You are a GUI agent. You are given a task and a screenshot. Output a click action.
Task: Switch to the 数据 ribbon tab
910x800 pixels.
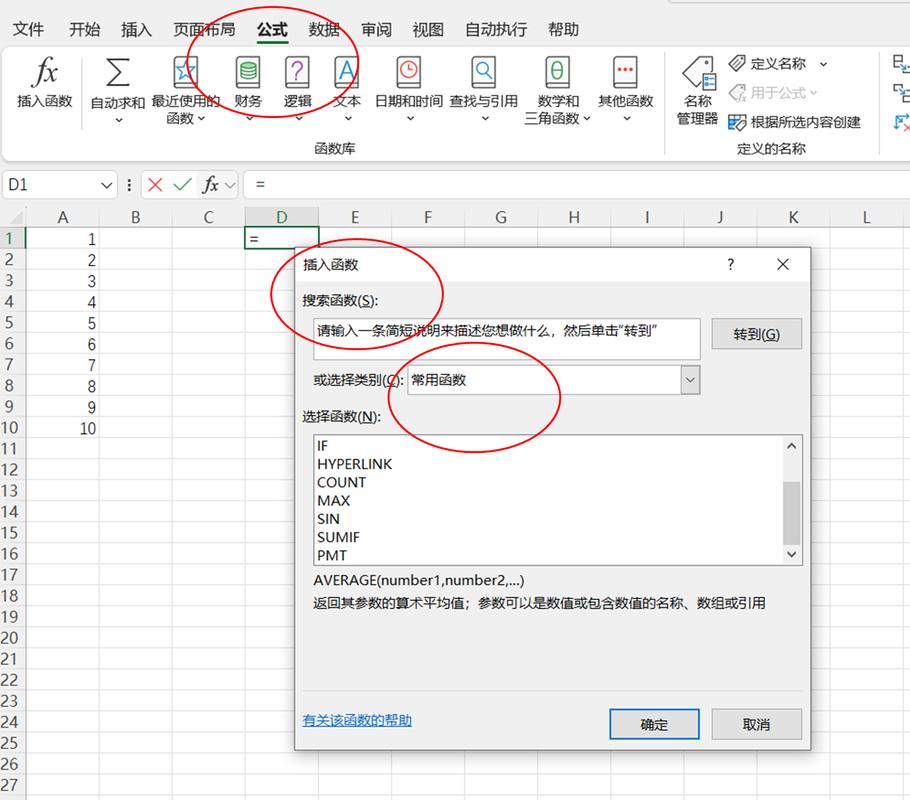(x=324, y=30)
